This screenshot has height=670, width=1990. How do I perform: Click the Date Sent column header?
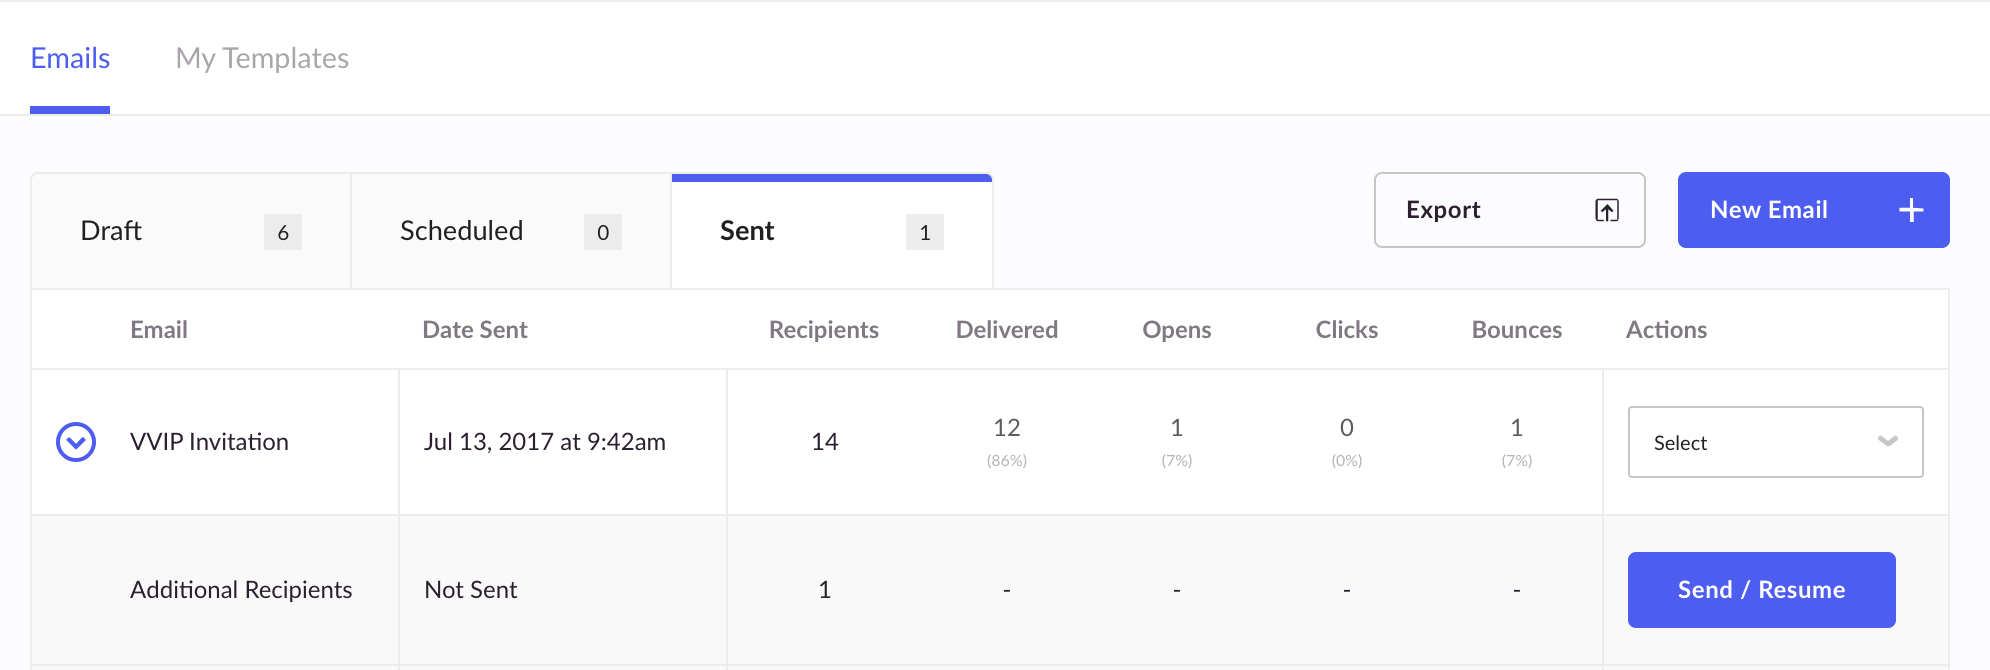coord(475,330)
